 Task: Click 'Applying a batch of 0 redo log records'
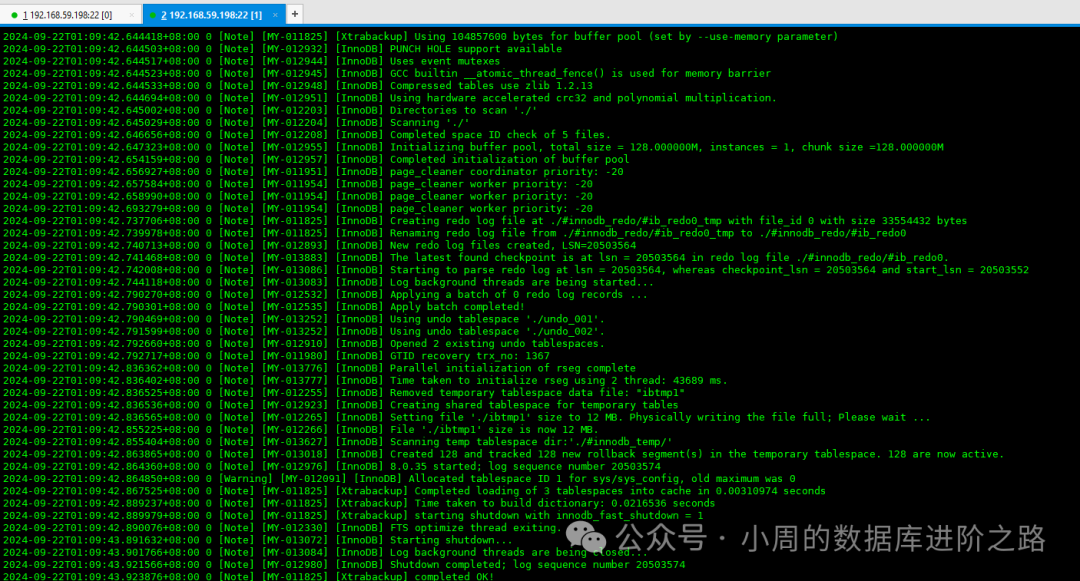[519, 295]
